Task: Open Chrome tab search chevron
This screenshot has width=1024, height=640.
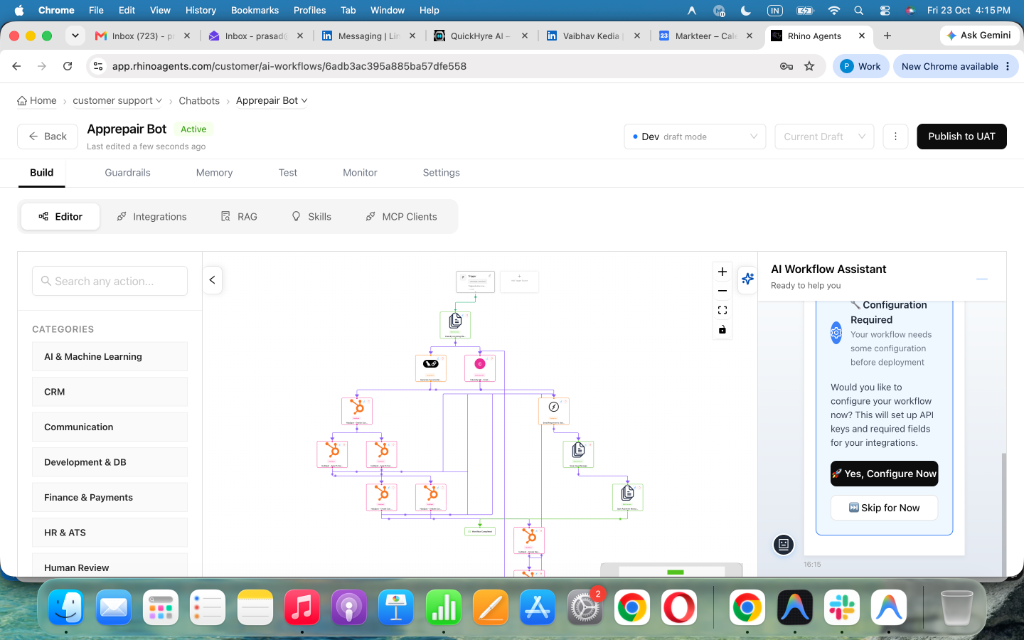Action: coord(75,36)
